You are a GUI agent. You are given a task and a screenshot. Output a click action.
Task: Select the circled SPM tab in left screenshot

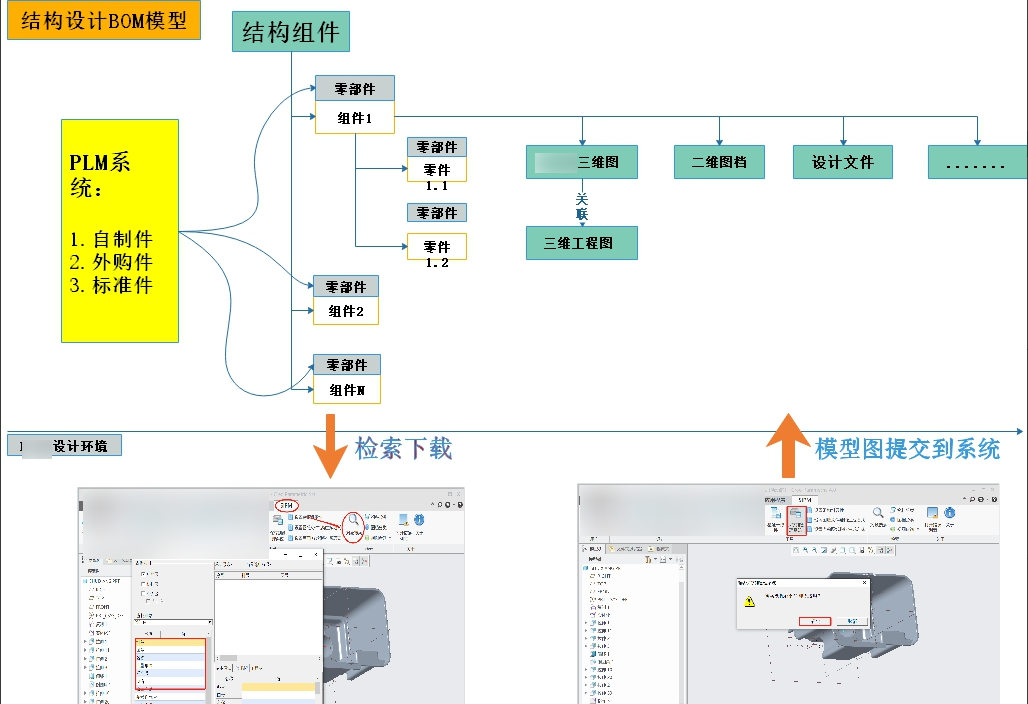[x=287, y=505]
